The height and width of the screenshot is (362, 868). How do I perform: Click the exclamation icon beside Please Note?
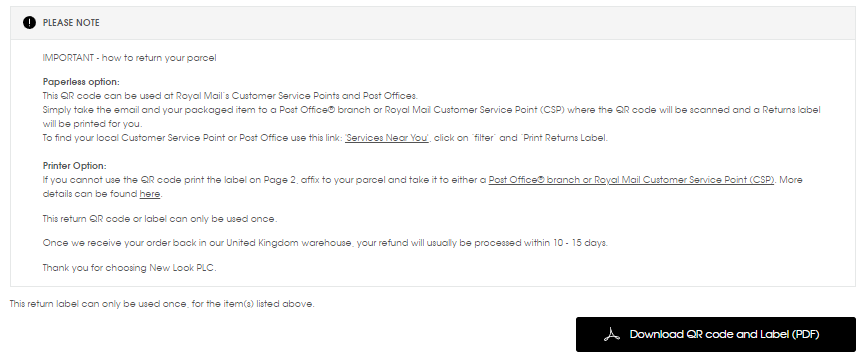pyautogui.click(x=29, y=23)
